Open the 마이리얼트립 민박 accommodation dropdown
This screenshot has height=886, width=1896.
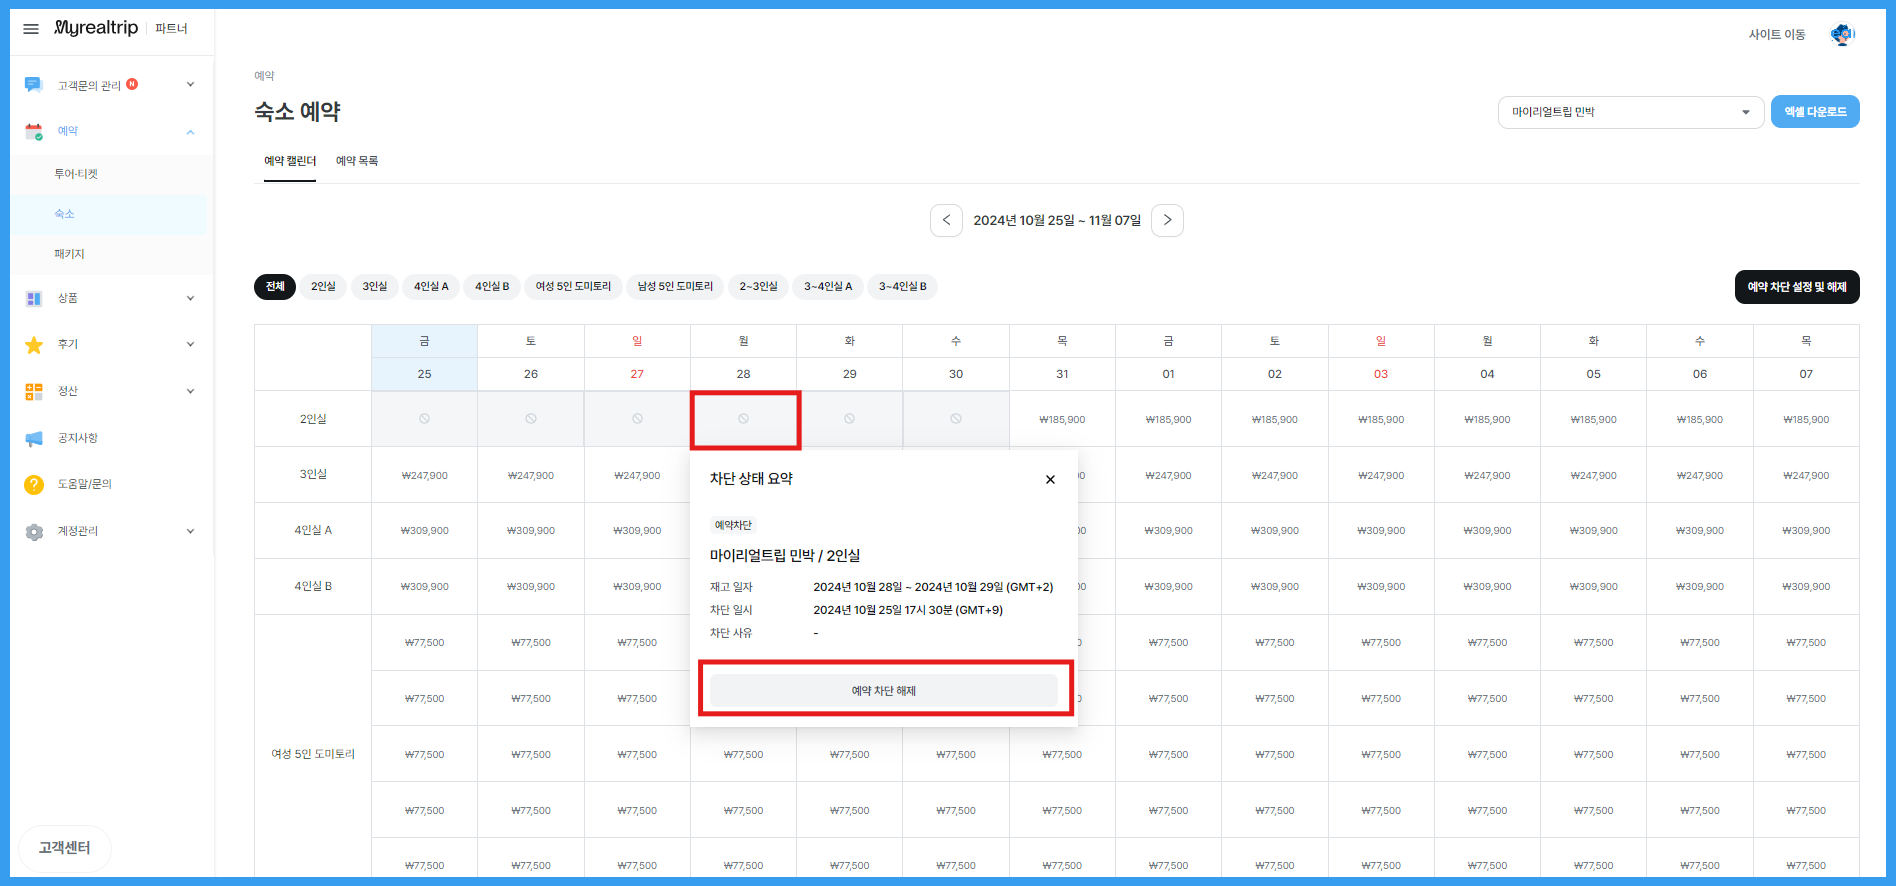1630,112
